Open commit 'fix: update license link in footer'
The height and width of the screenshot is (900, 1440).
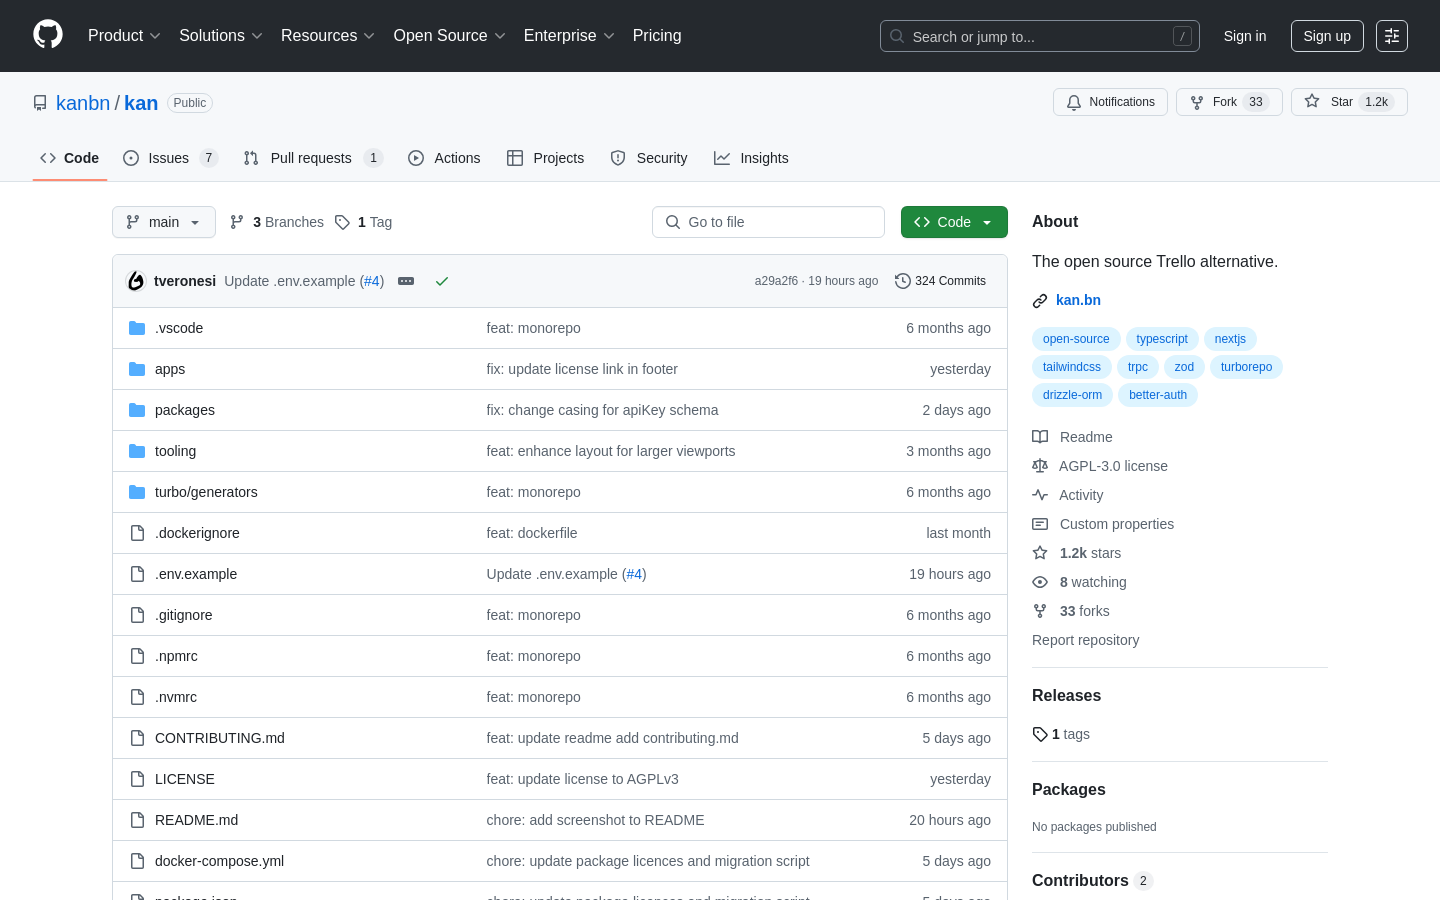coord(582,369)
